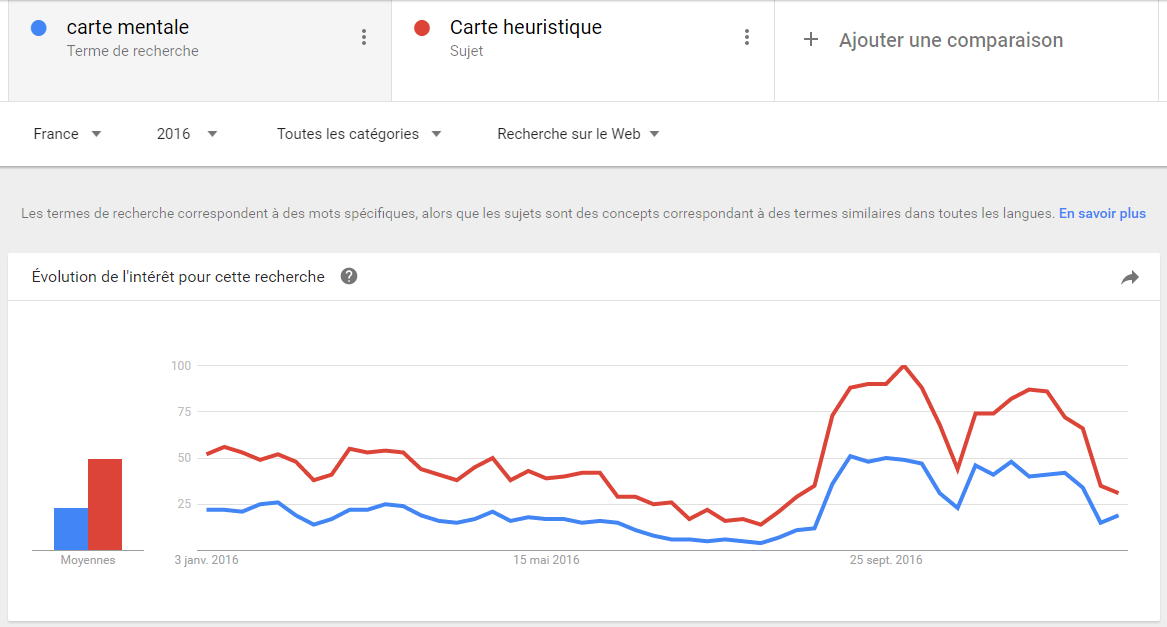This screenshot has height=627, width=1167.
Task: Open the carte mentale three-dot menu
Action: click(x=364, y=38)
